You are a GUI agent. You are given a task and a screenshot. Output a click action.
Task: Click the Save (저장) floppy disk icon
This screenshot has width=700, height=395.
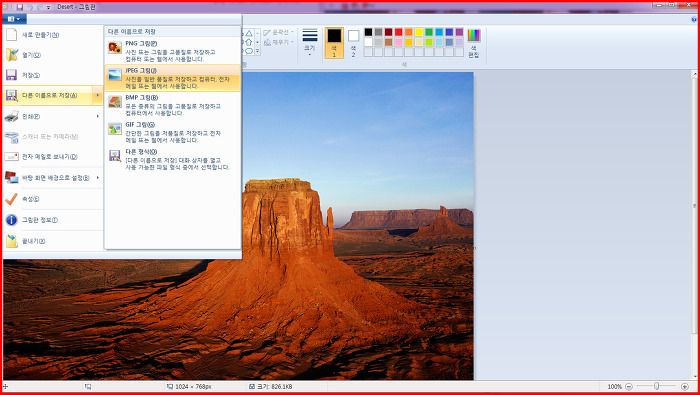click(12, 75)
